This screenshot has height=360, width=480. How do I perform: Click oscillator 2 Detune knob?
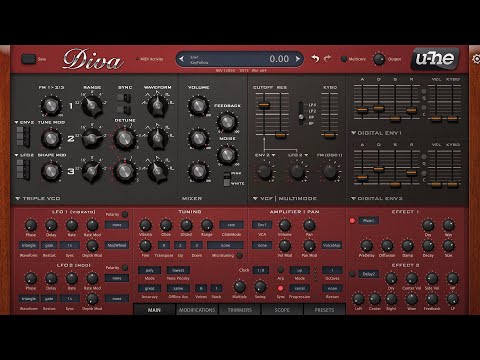tap(125, 138)
